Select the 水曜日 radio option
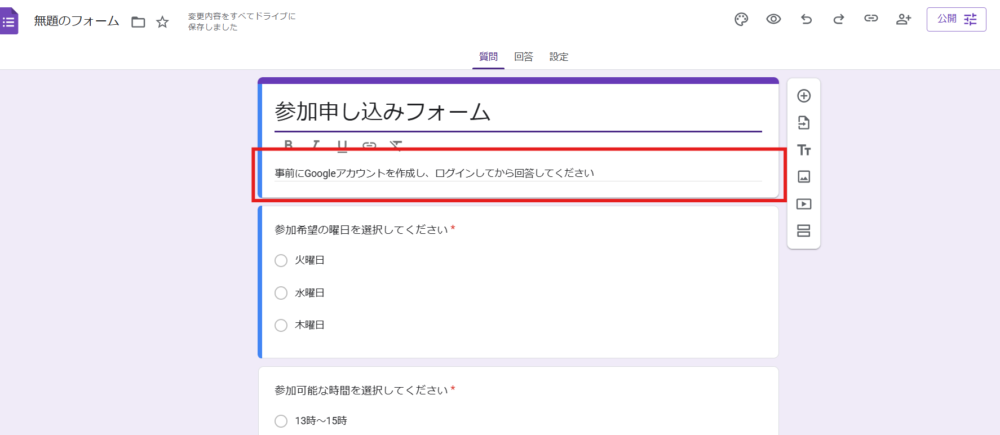 click(280, 293)
